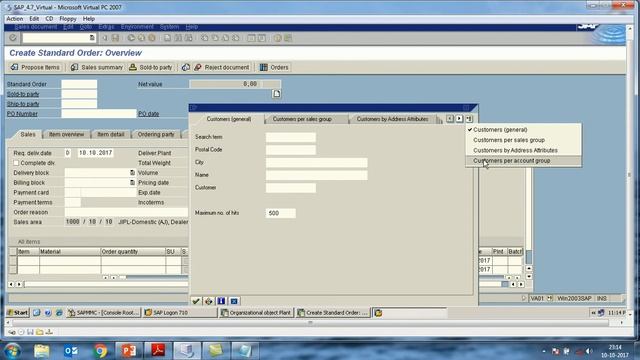Click the Virtual PC icon on taskbar
Screen dimensions: 640x360
[187, 350]
